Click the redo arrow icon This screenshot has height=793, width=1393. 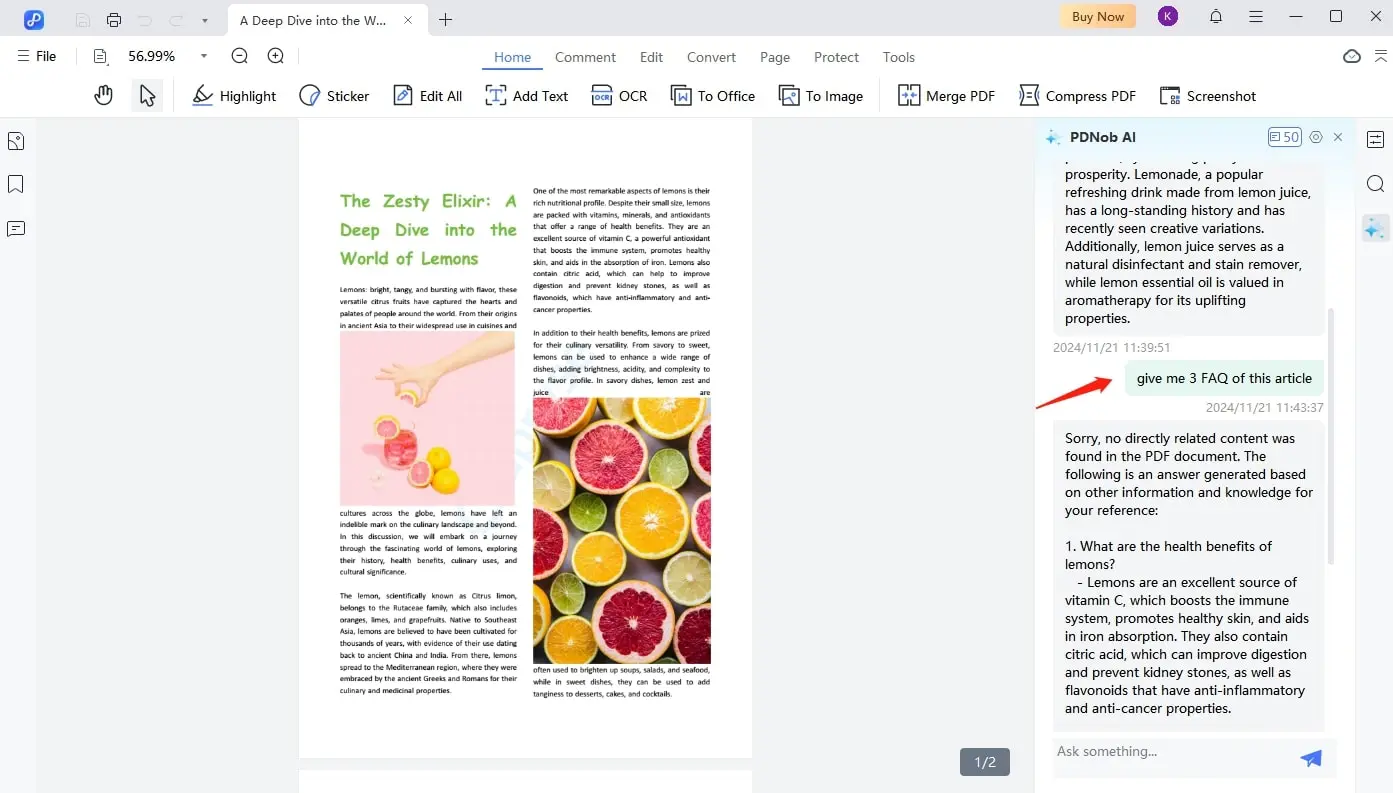(x=176, y=20)
